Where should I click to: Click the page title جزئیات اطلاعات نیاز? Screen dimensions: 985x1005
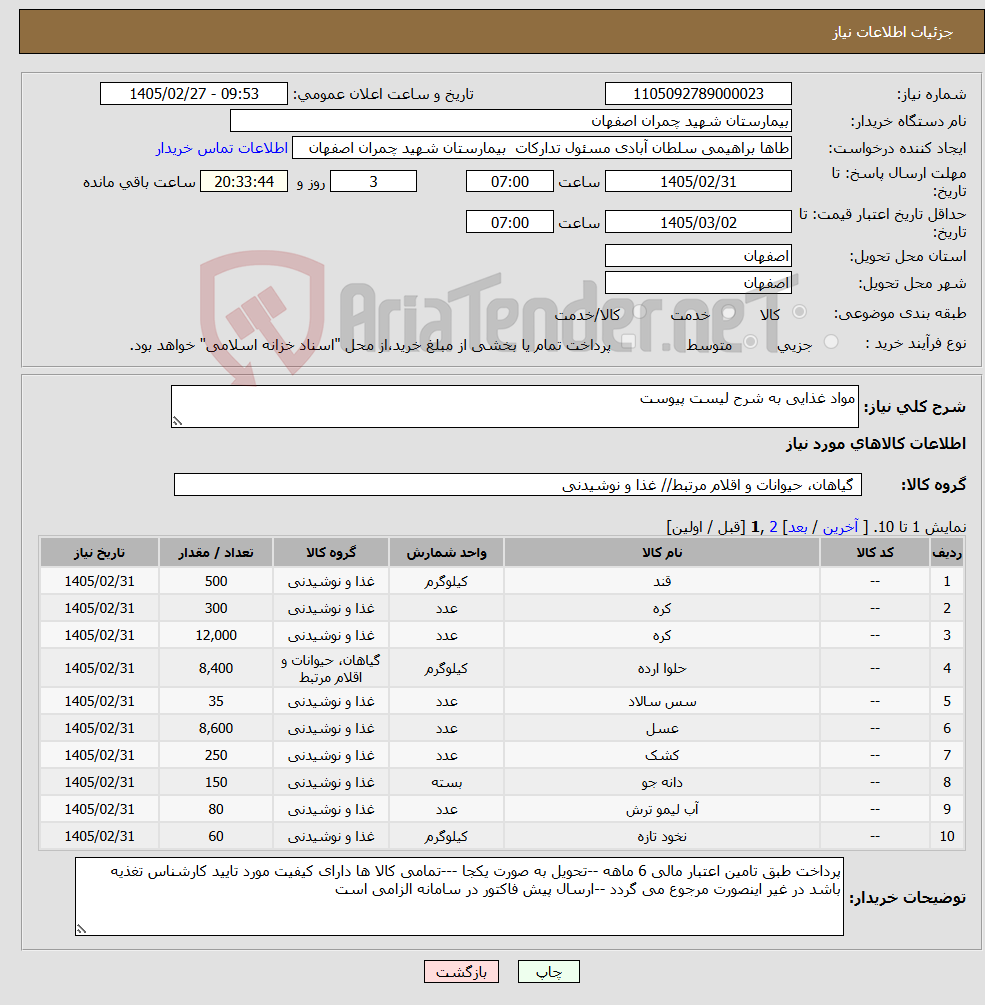click(892, 32)
